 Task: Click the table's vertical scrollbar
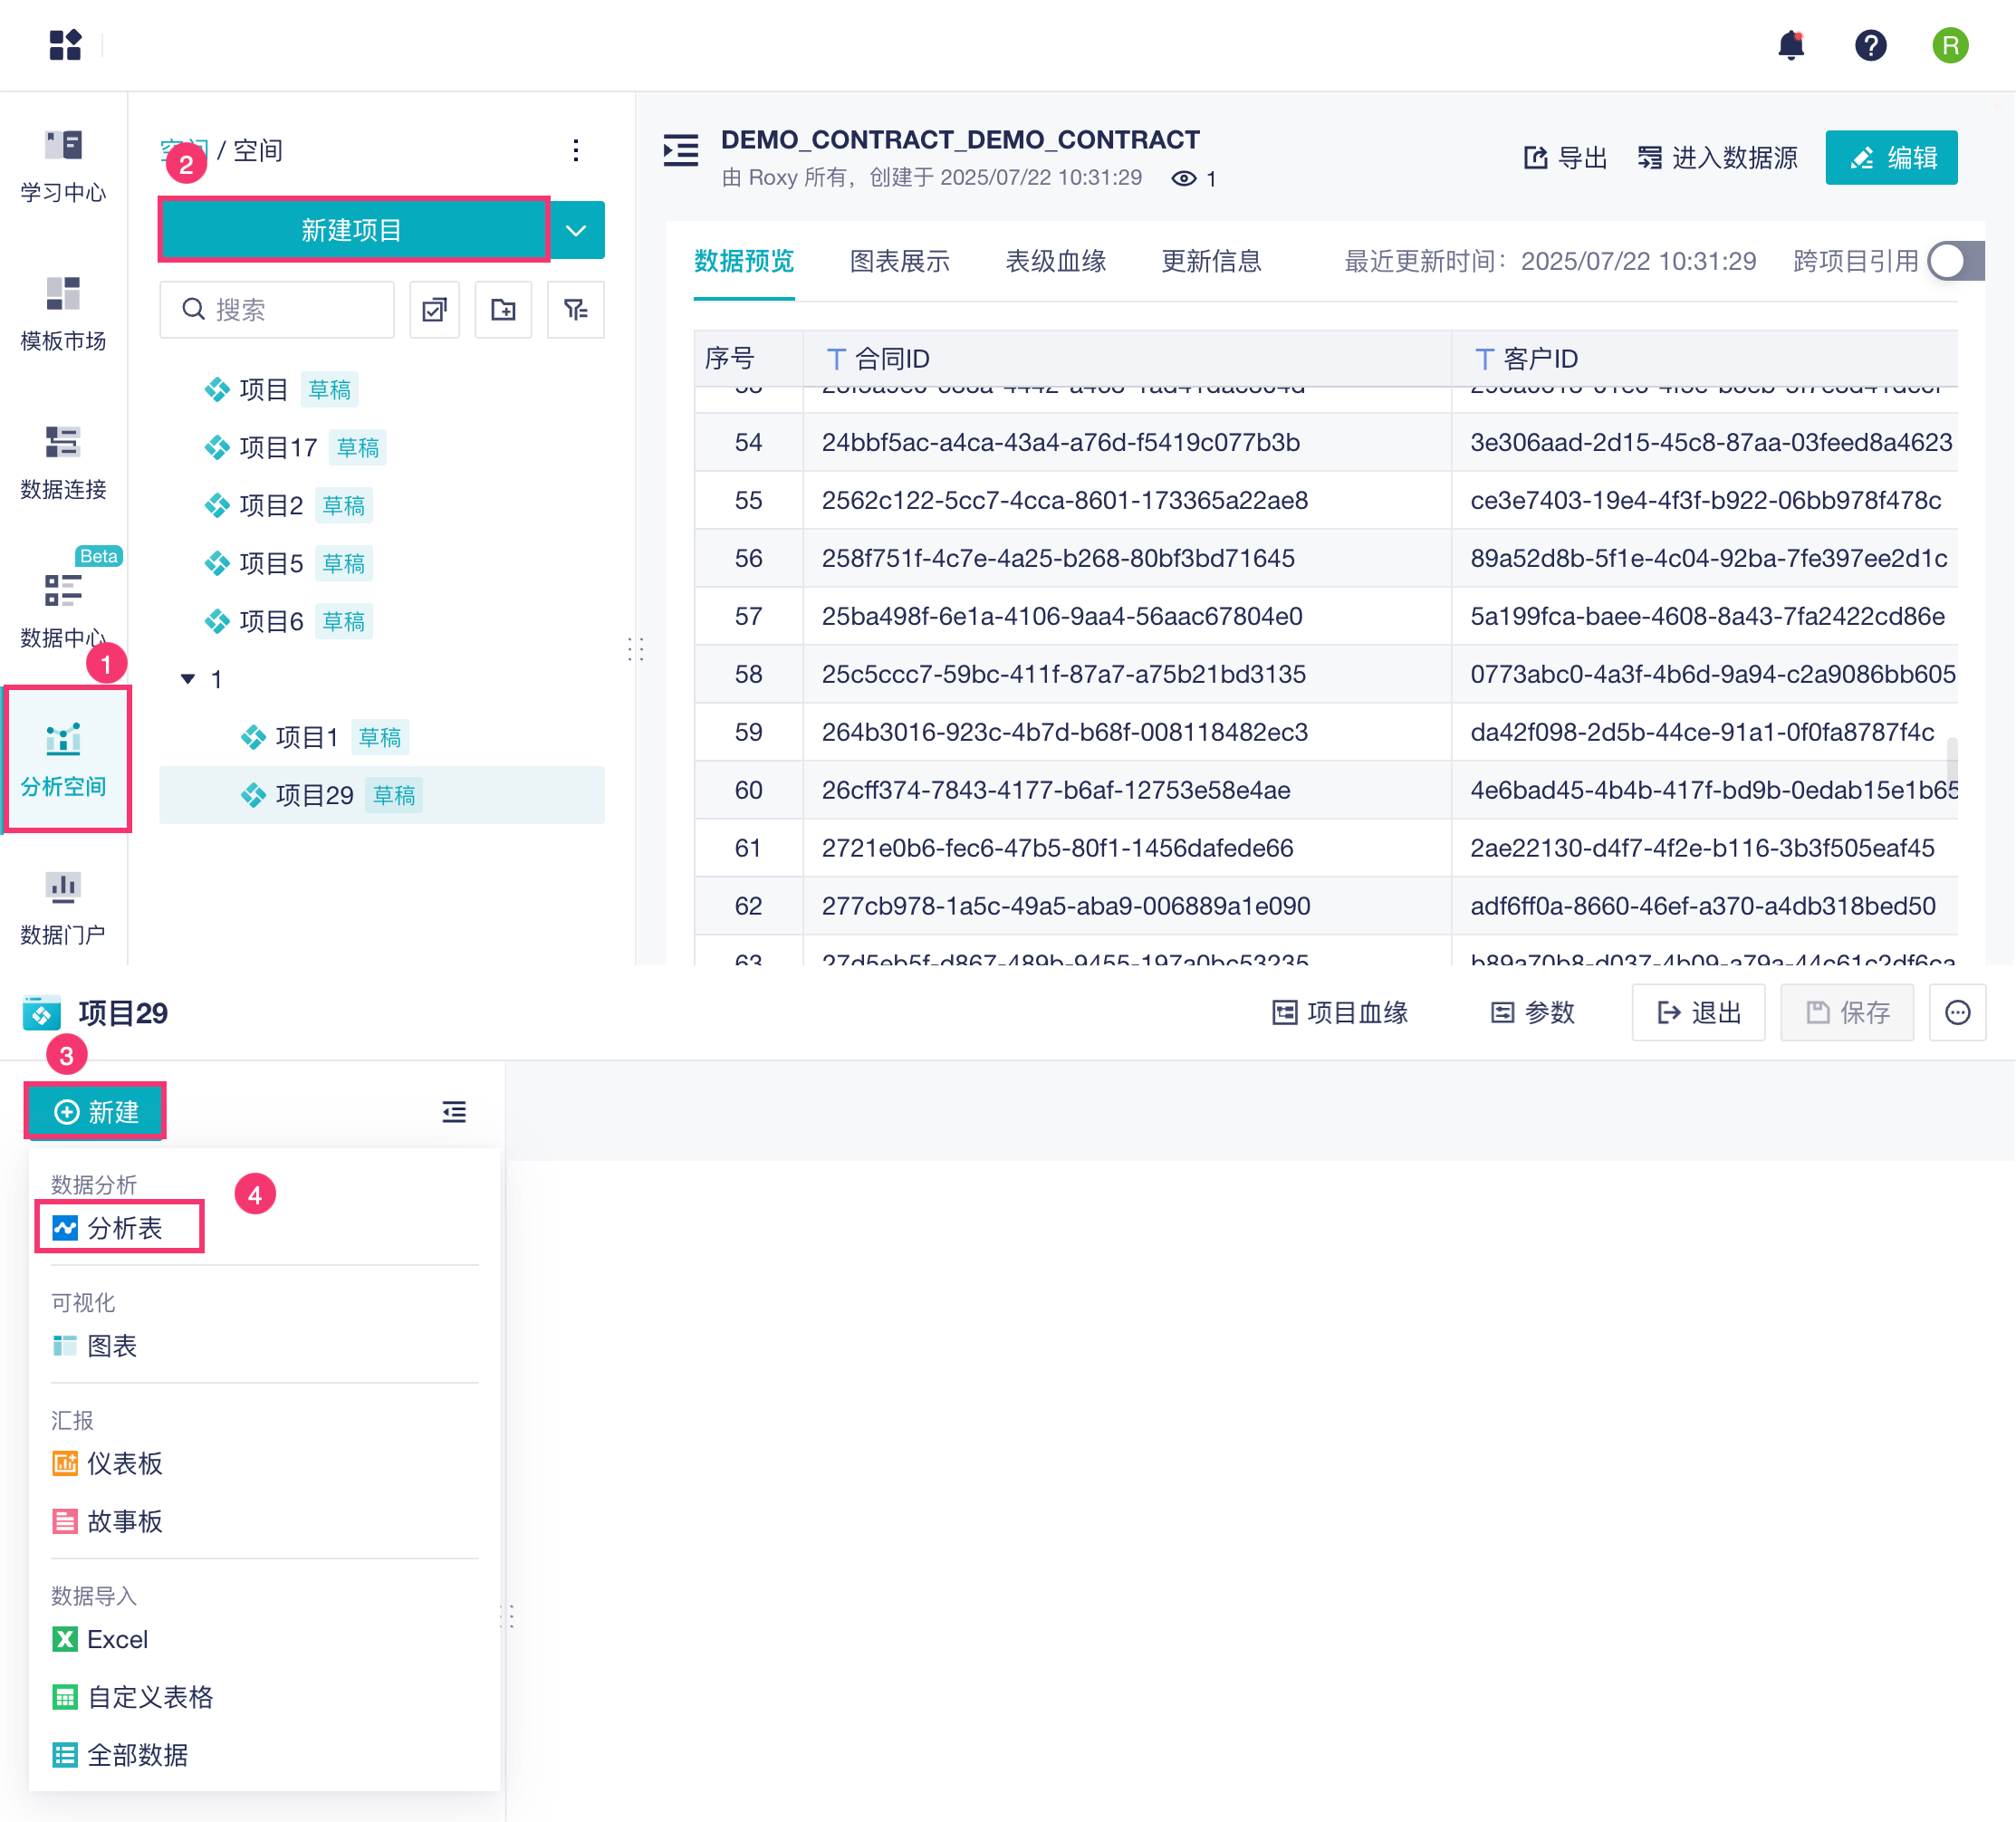[1951, 760]
